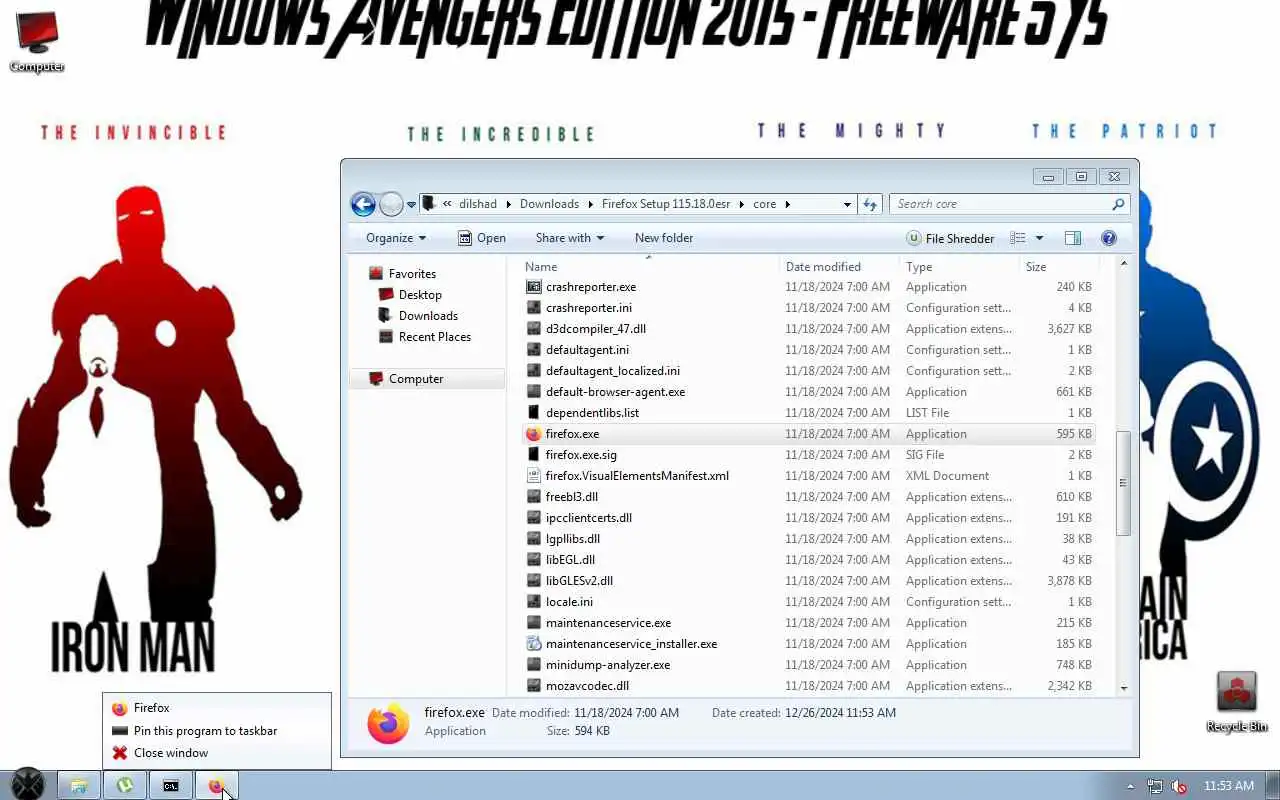Open the recent pages dropdown arrow
The width and height of the screenshot is (1280, 800).
click(411, 205)
